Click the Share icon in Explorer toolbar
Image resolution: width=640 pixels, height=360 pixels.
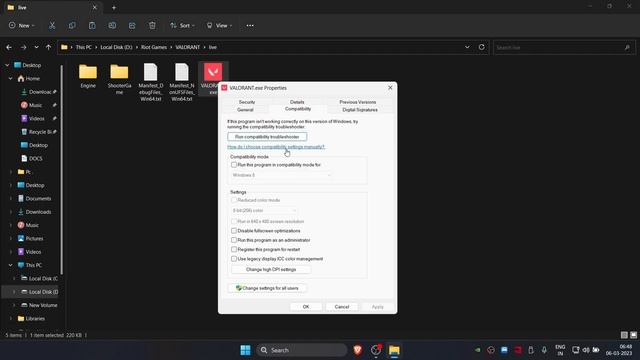tap(132, 25)
